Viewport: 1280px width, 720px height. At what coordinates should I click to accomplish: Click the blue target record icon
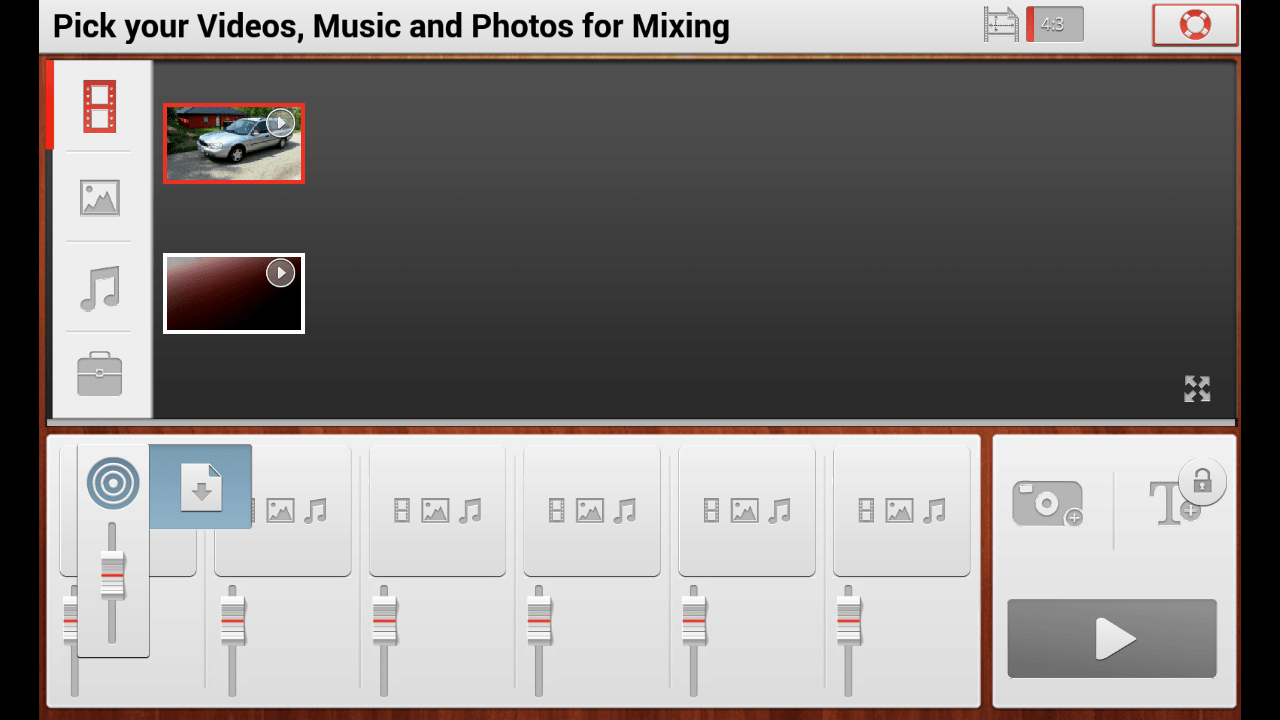click(x=113, y=483)
